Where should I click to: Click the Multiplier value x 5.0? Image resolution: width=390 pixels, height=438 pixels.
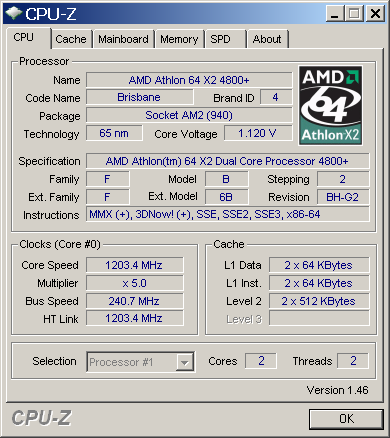pos(134,283)
